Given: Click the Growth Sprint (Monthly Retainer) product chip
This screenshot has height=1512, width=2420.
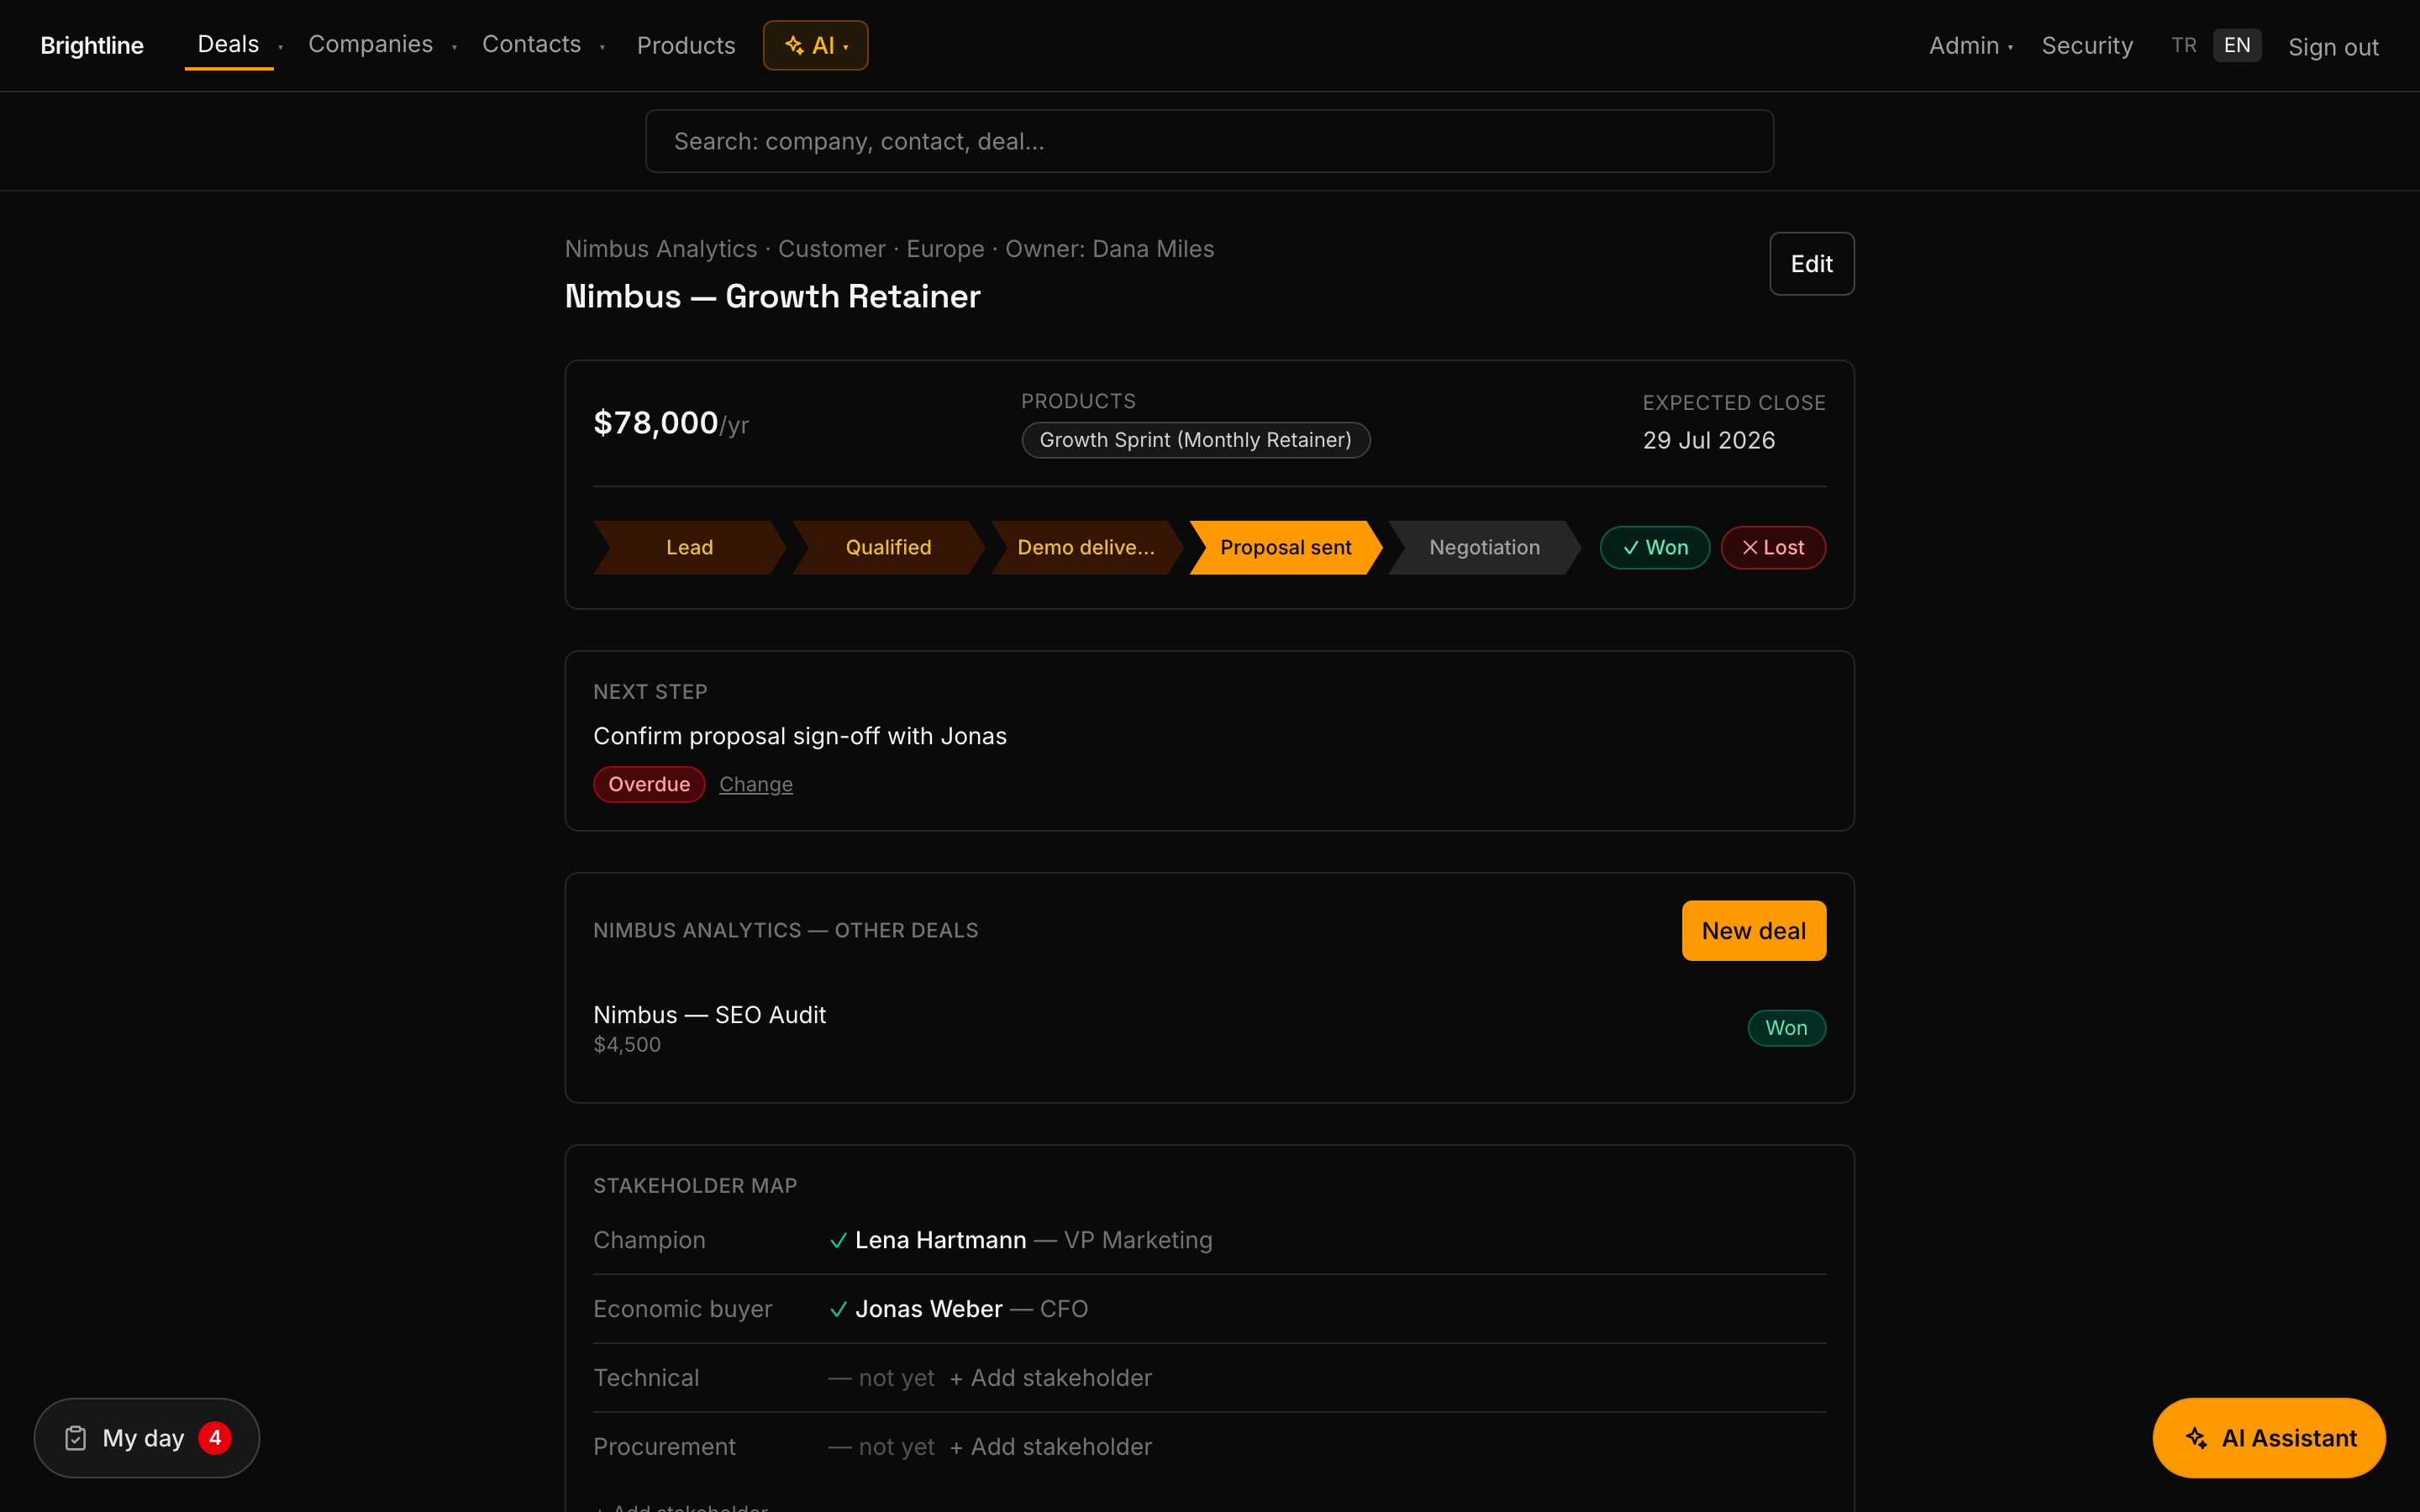Looking at the screenshot, I should pyautogui.click(x=1195, y=440).
